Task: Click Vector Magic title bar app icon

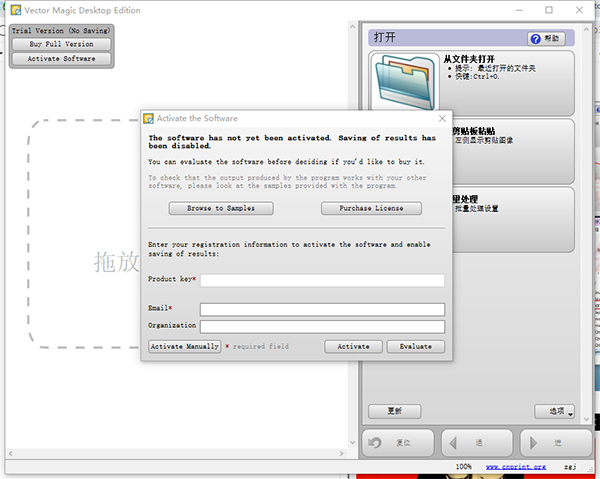Action: [x=16, y=10]
